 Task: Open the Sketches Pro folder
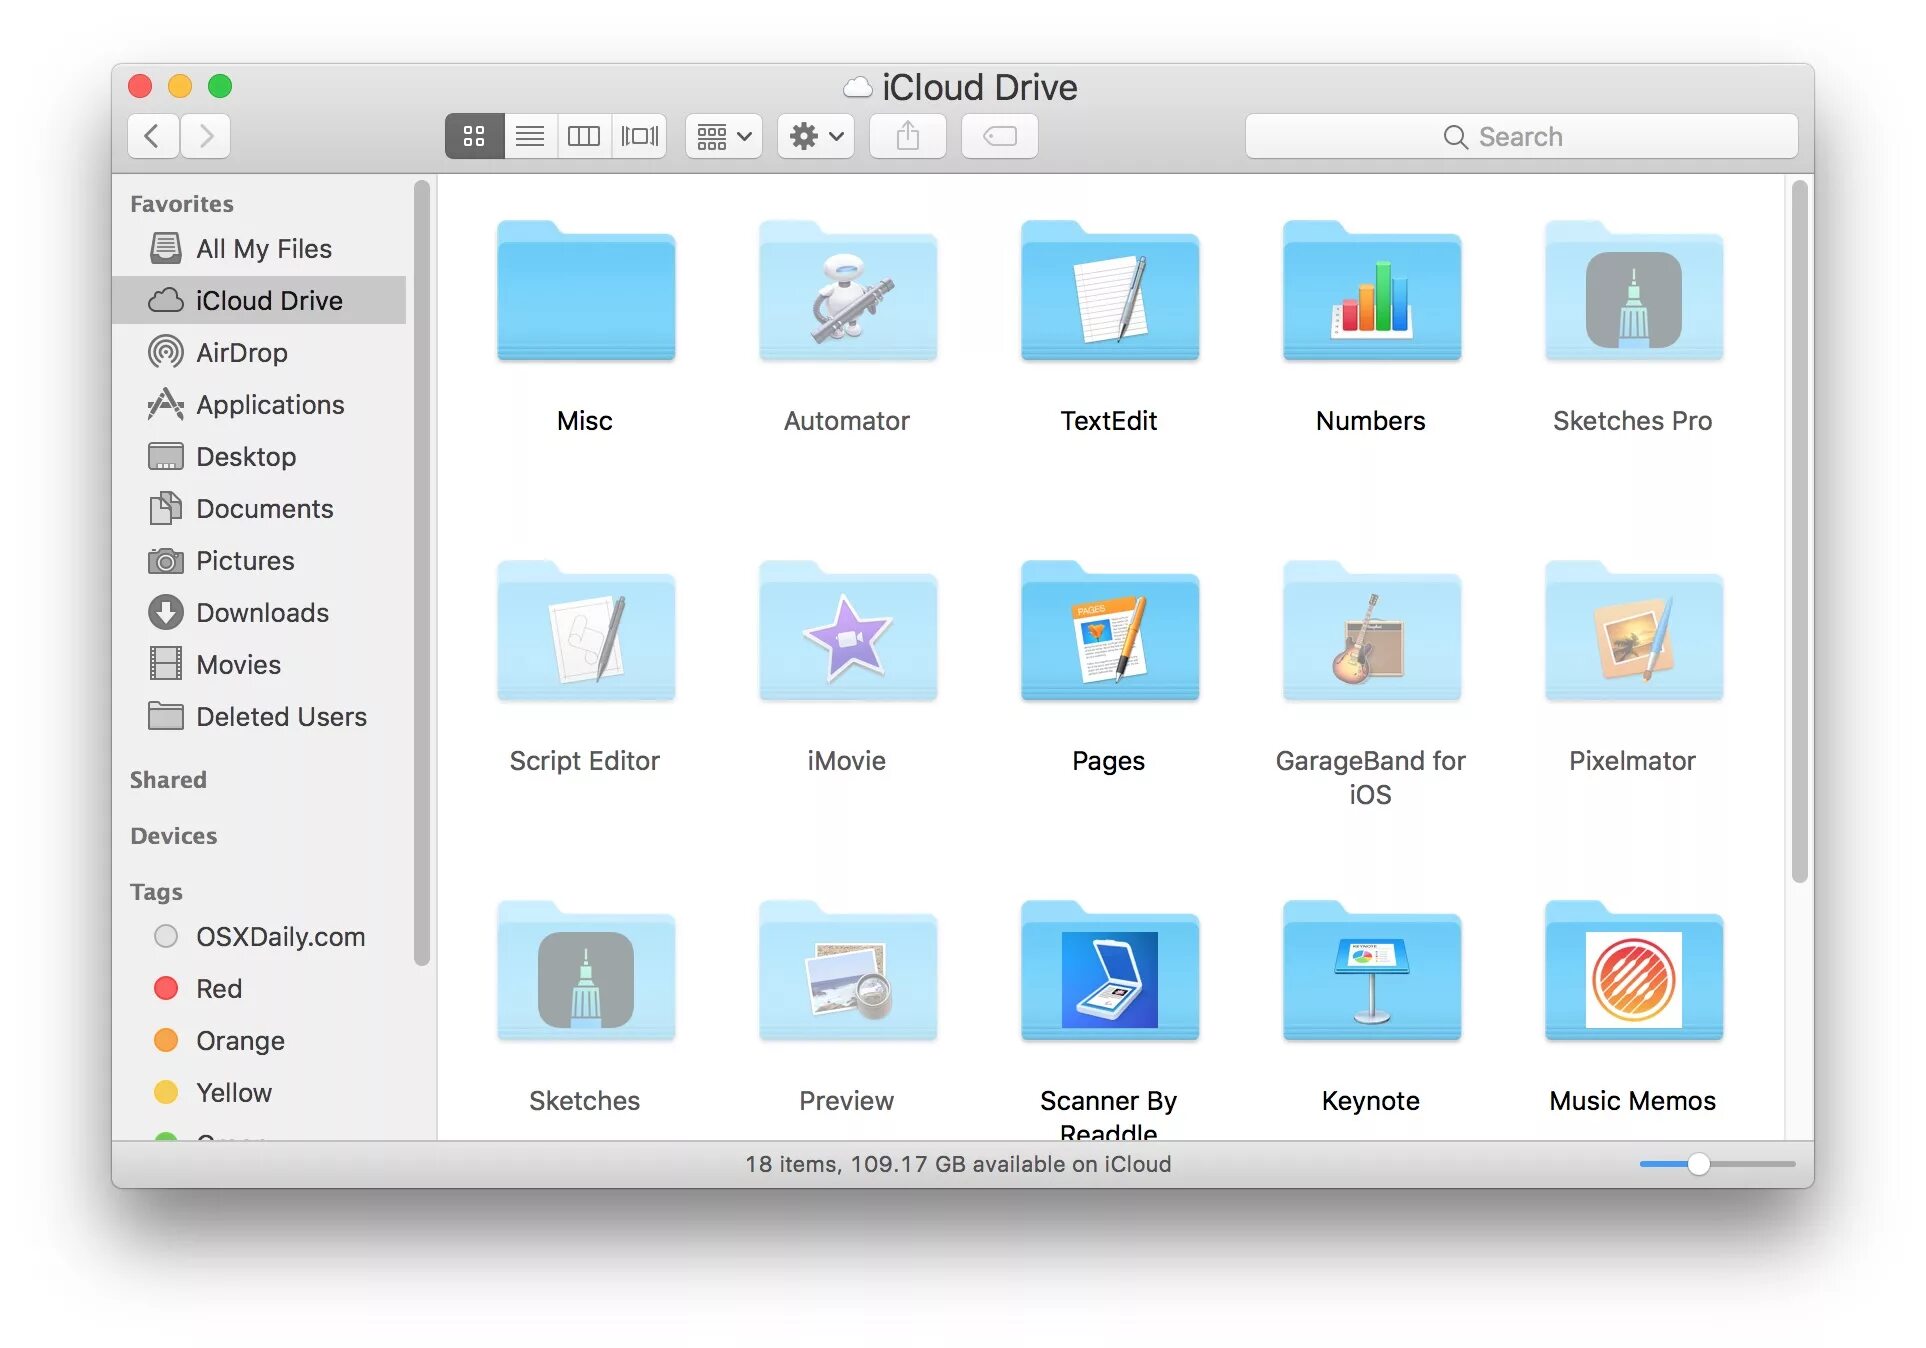point(1634,291)
